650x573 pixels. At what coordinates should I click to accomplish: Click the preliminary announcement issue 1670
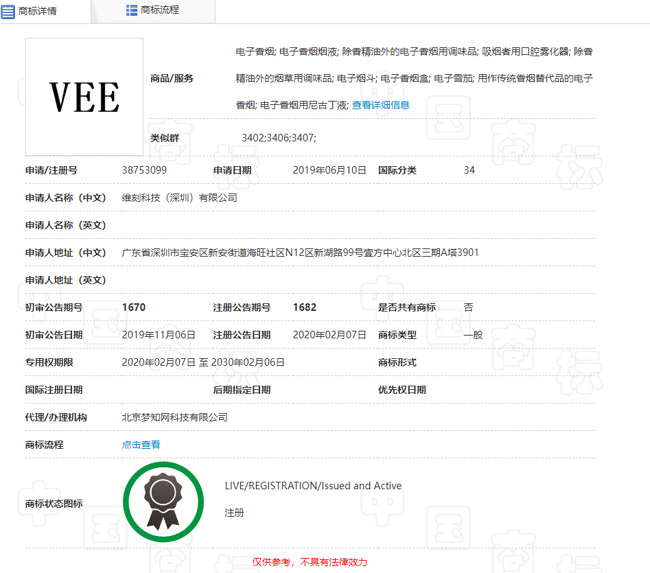[133, 307]
